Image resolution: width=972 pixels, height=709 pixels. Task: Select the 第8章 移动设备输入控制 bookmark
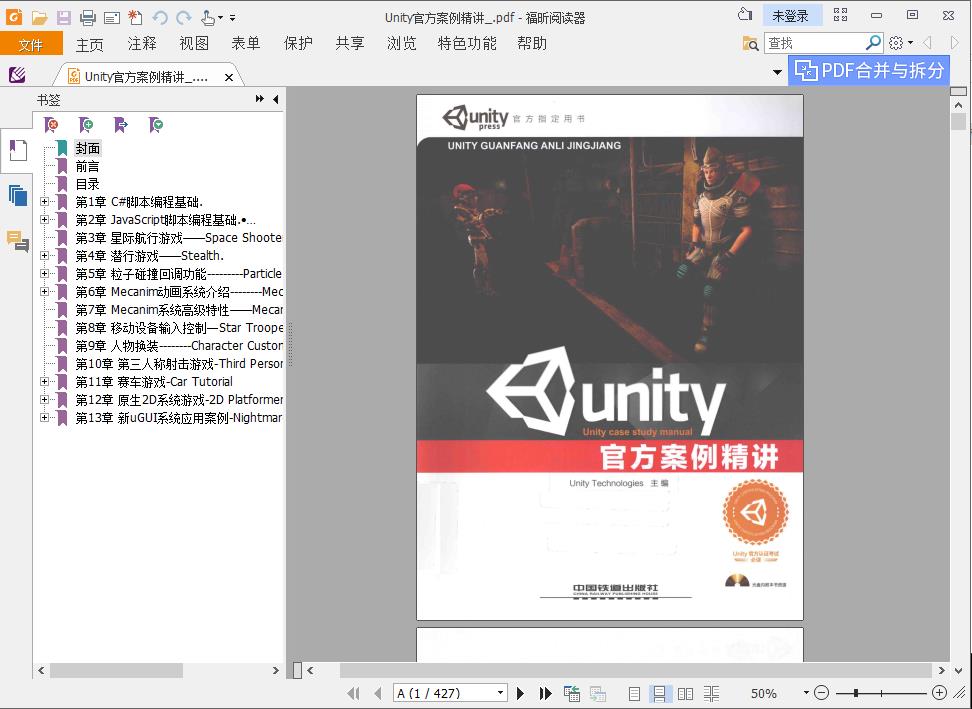tap(179, 328)
